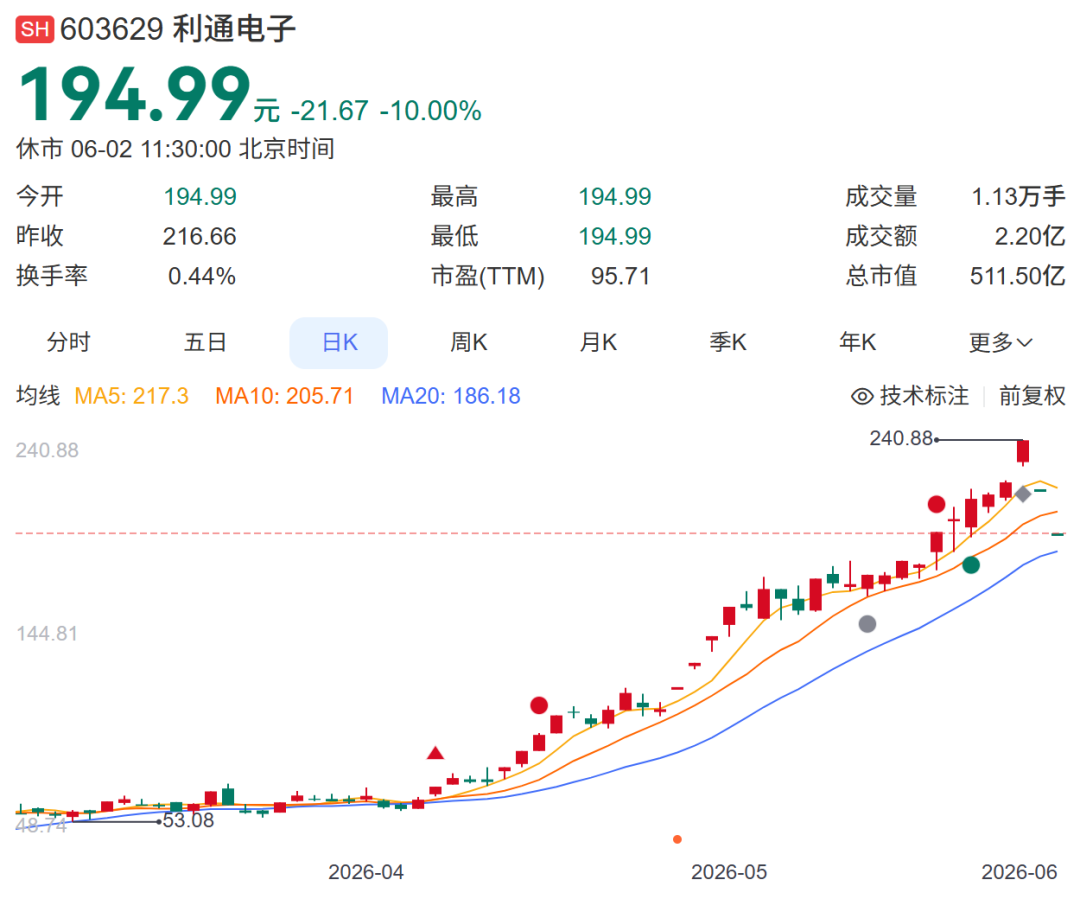Click the 总市值 value 511.50亿
1080x899 pixels.
point(1017,276)
